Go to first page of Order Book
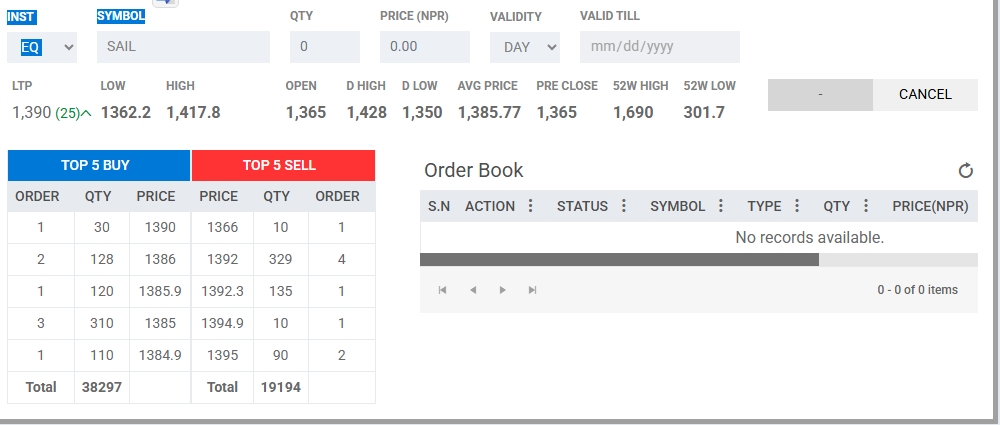Image resolution: width=1000 pixels, height=425 pixels. [442, 290]
